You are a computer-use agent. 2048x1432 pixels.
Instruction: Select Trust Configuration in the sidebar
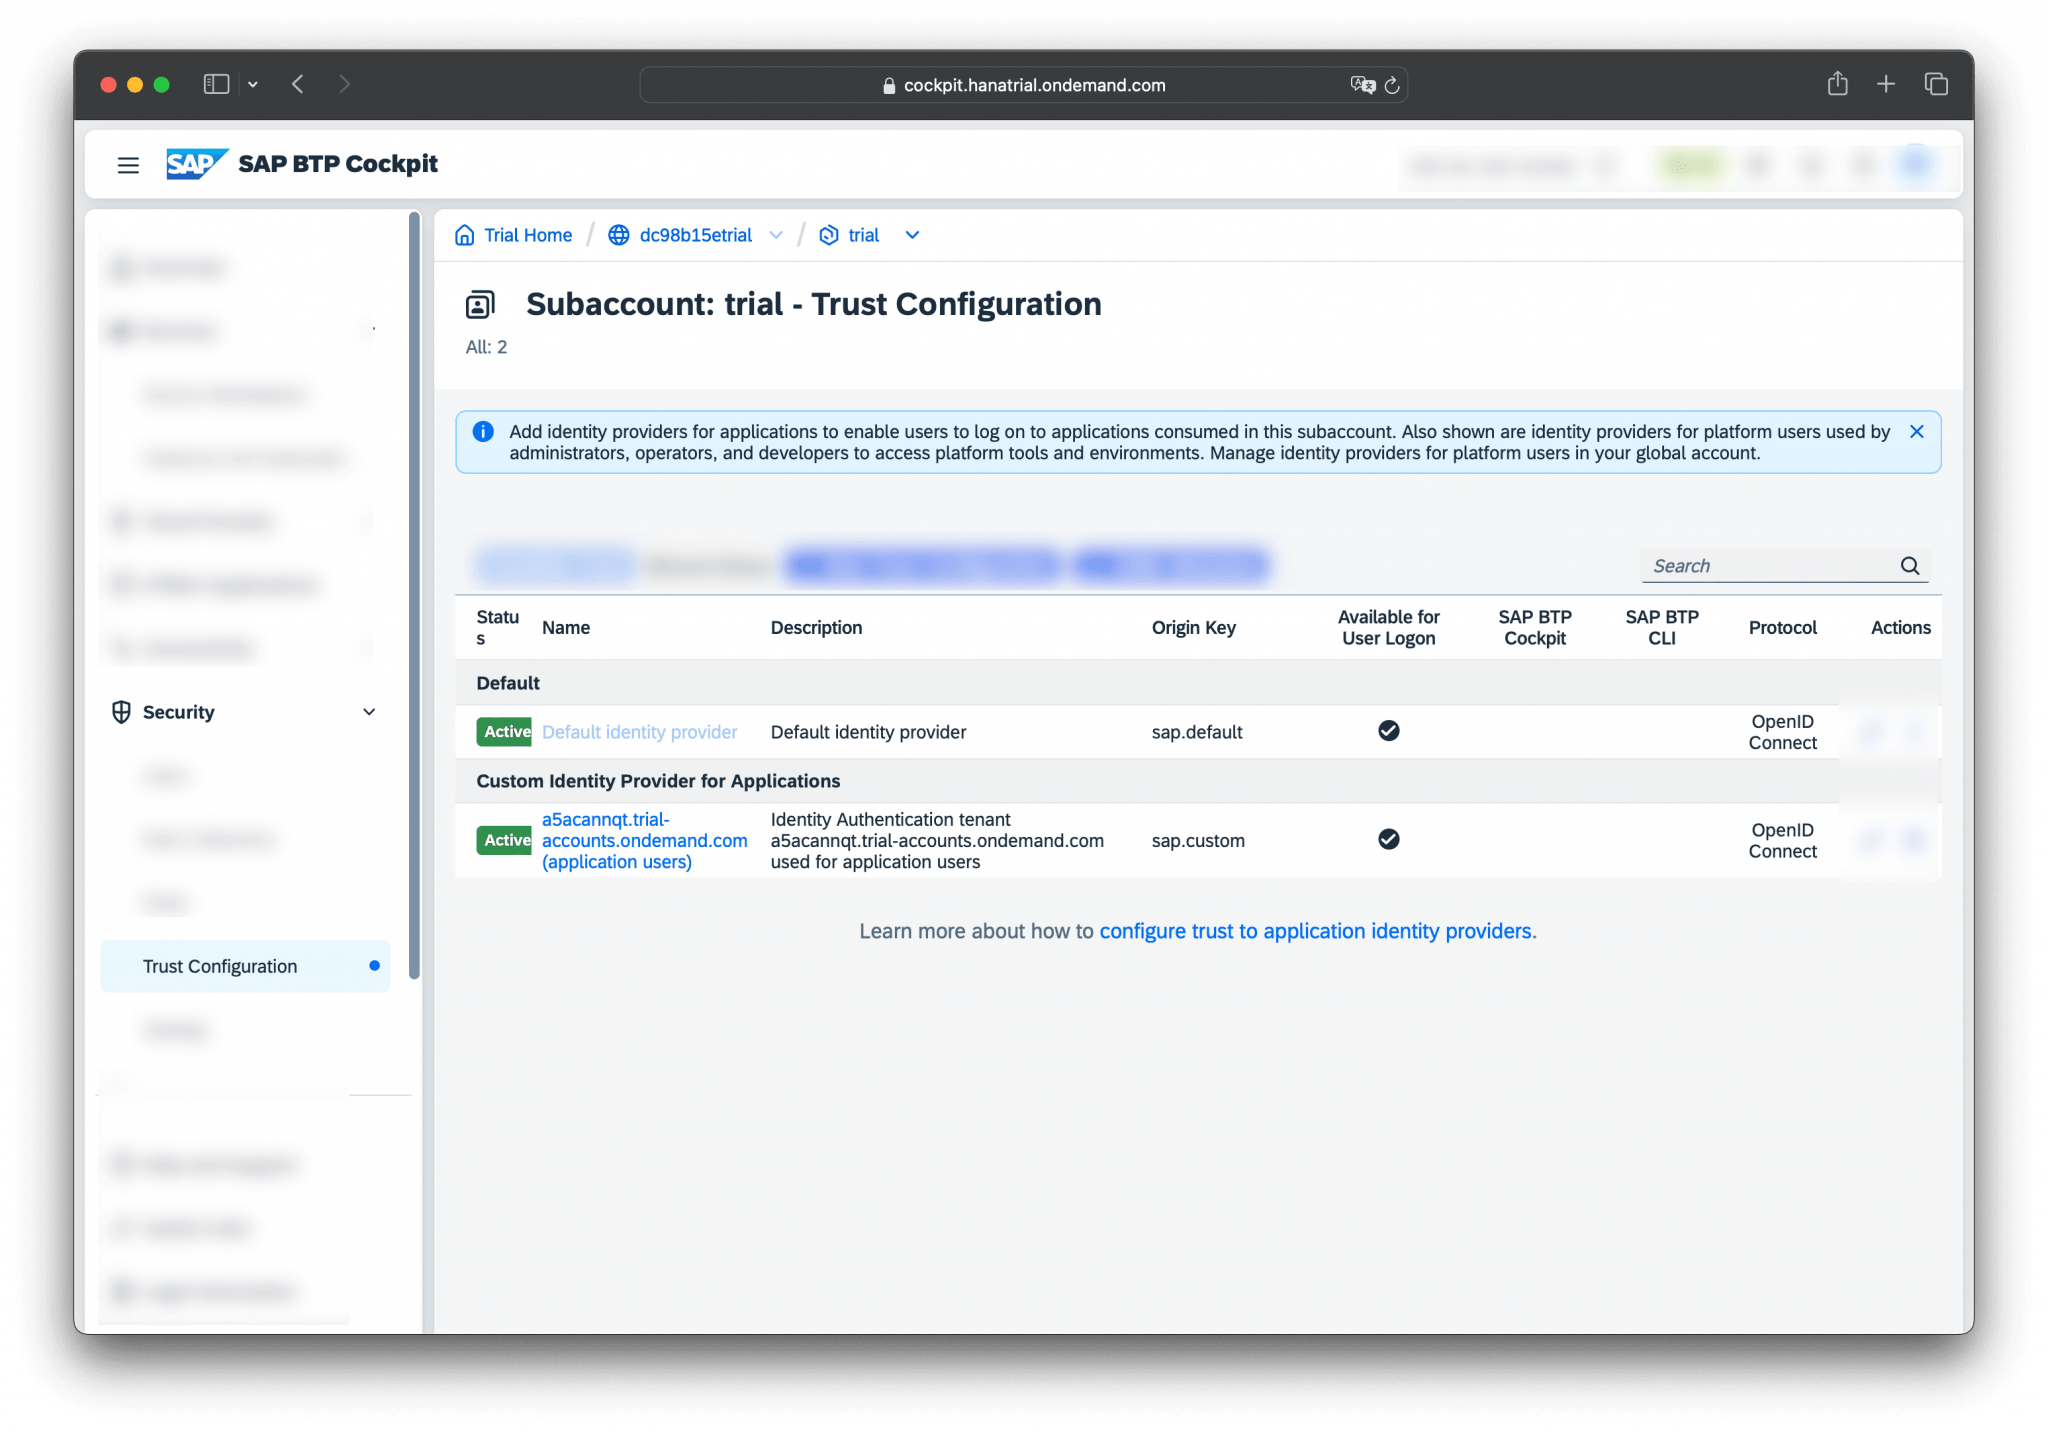coord(219,966)
